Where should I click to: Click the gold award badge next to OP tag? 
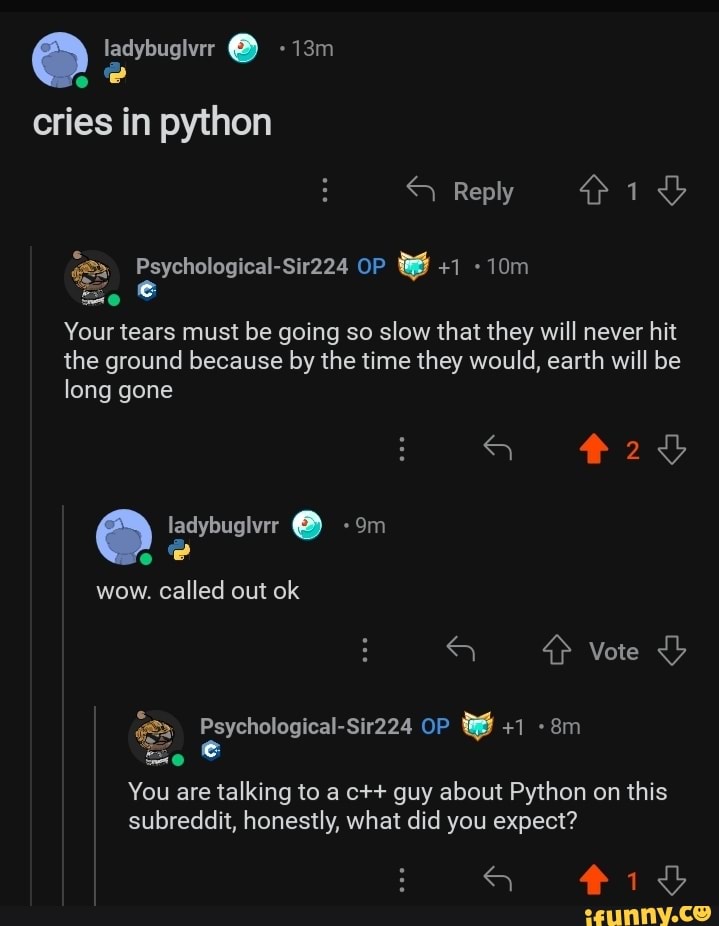pos(412,267)
